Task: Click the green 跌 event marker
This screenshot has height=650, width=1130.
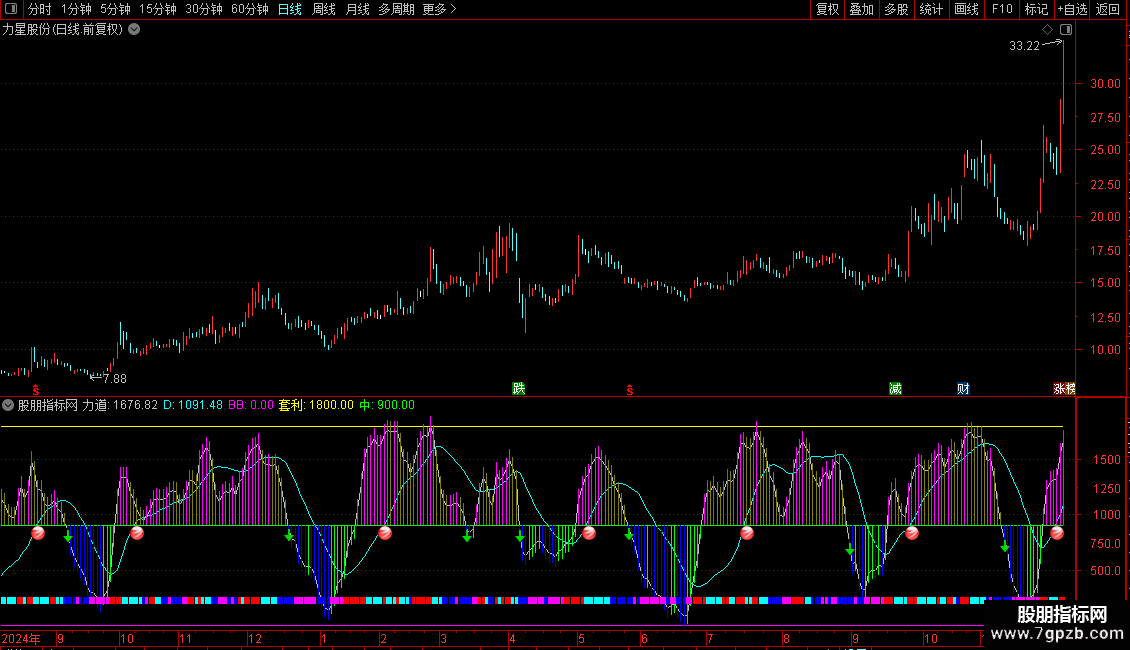Action: 518,388
